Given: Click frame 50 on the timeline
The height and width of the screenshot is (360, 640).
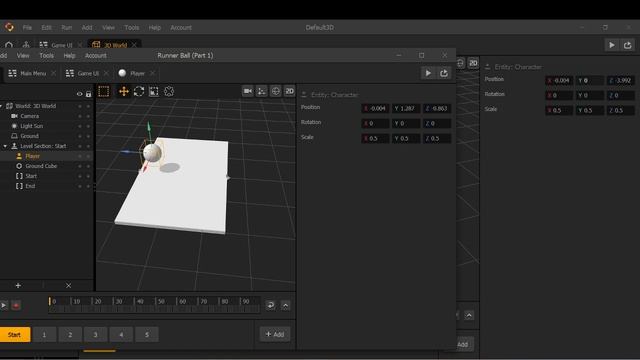Looking at the screenshot, I should [x=161, y=301].
